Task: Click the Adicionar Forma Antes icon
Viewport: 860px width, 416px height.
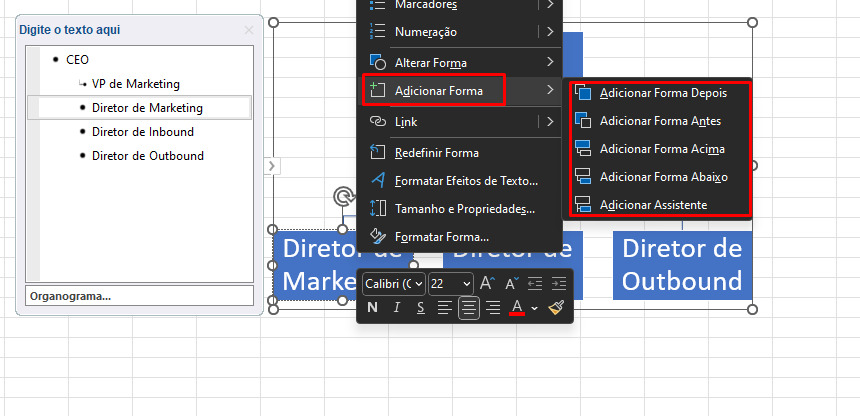Action: (582, 120)
